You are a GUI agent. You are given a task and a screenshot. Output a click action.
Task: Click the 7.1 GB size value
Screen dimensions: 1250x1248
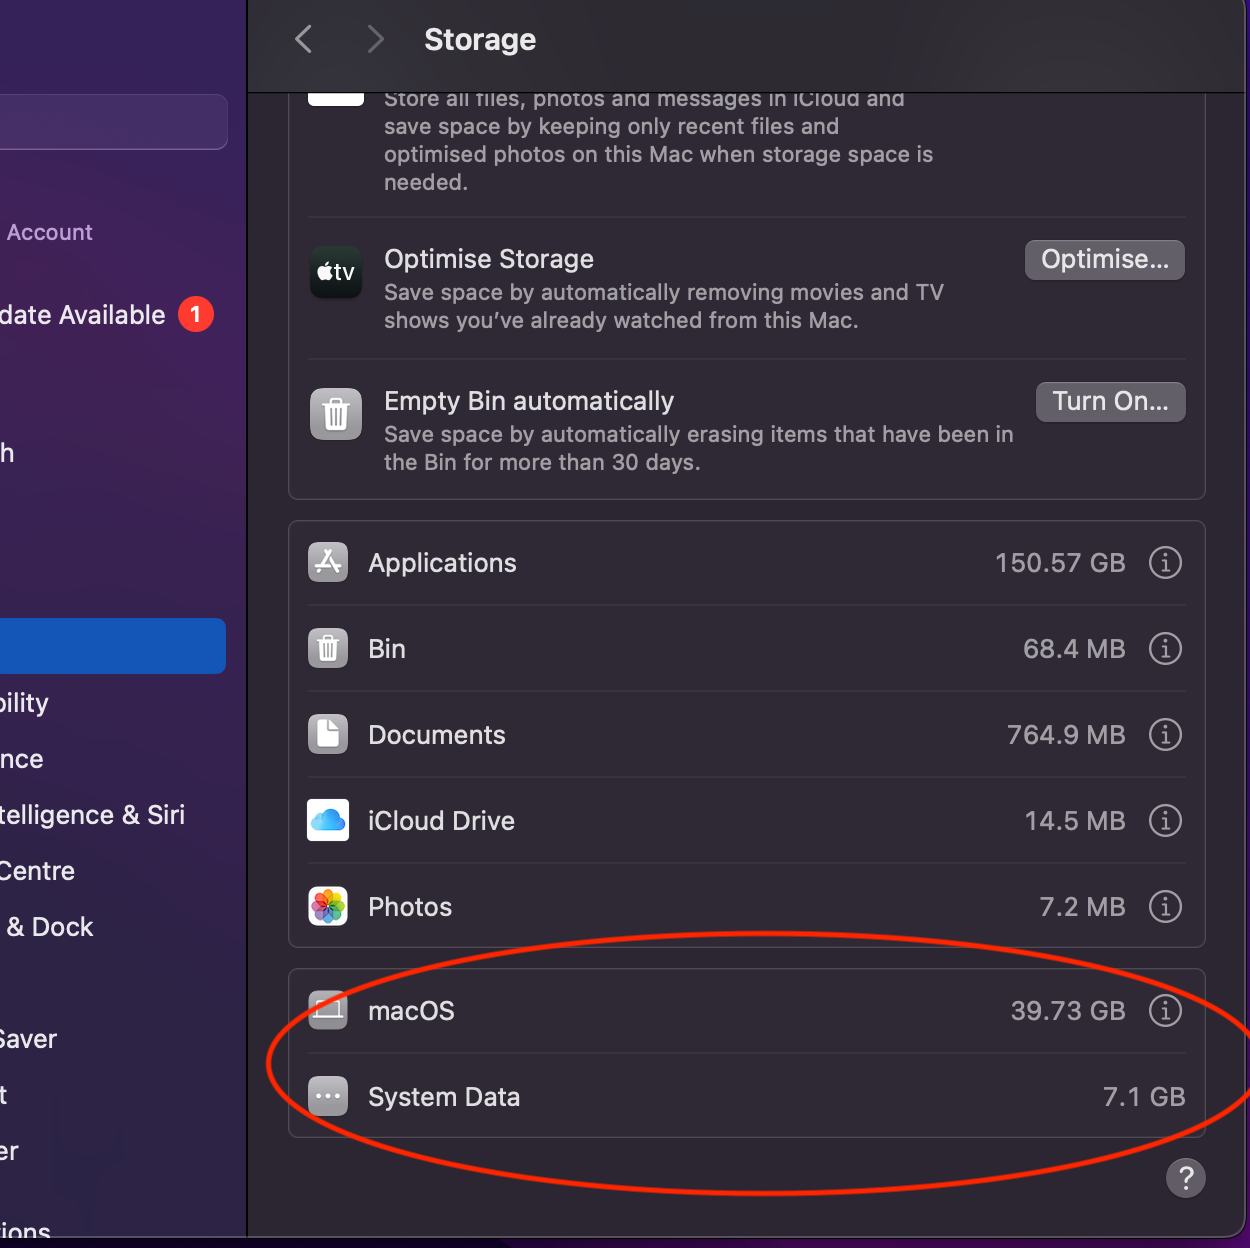click(1144, 1097)
